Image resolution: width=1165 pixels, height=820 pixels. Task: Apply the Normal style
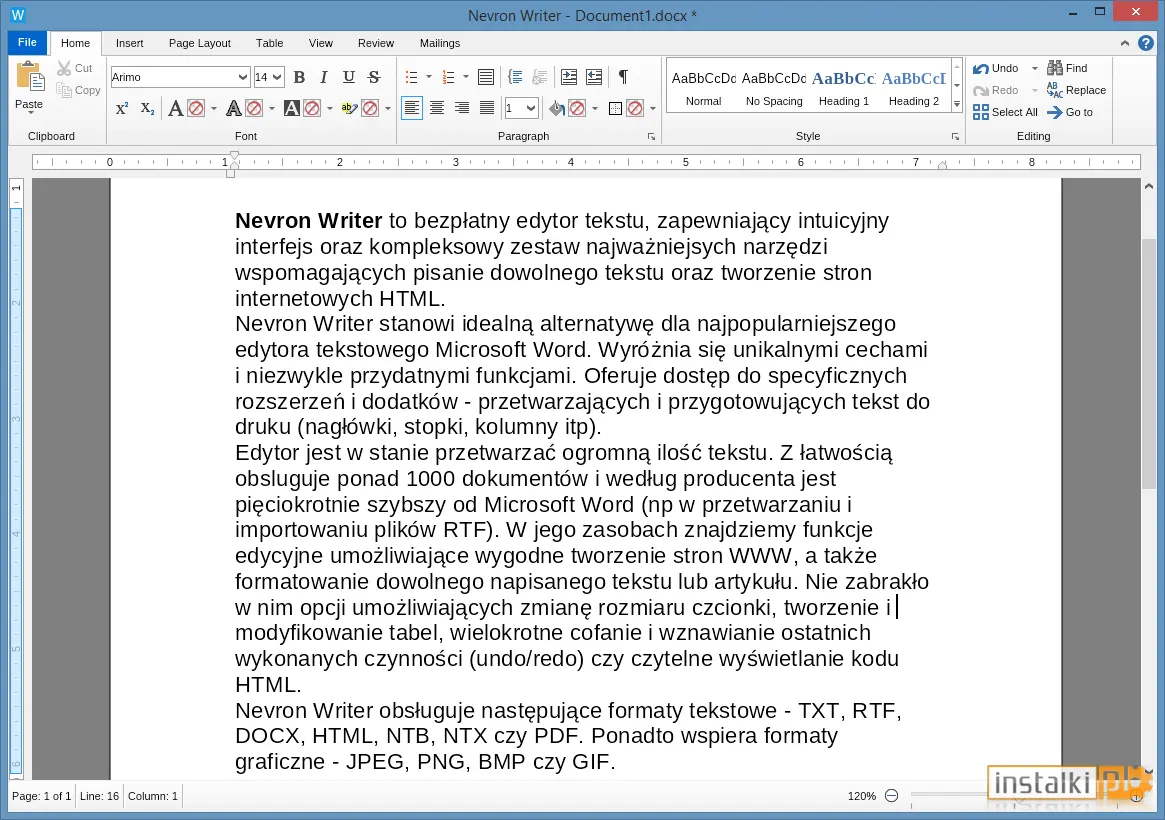(704, 86)
